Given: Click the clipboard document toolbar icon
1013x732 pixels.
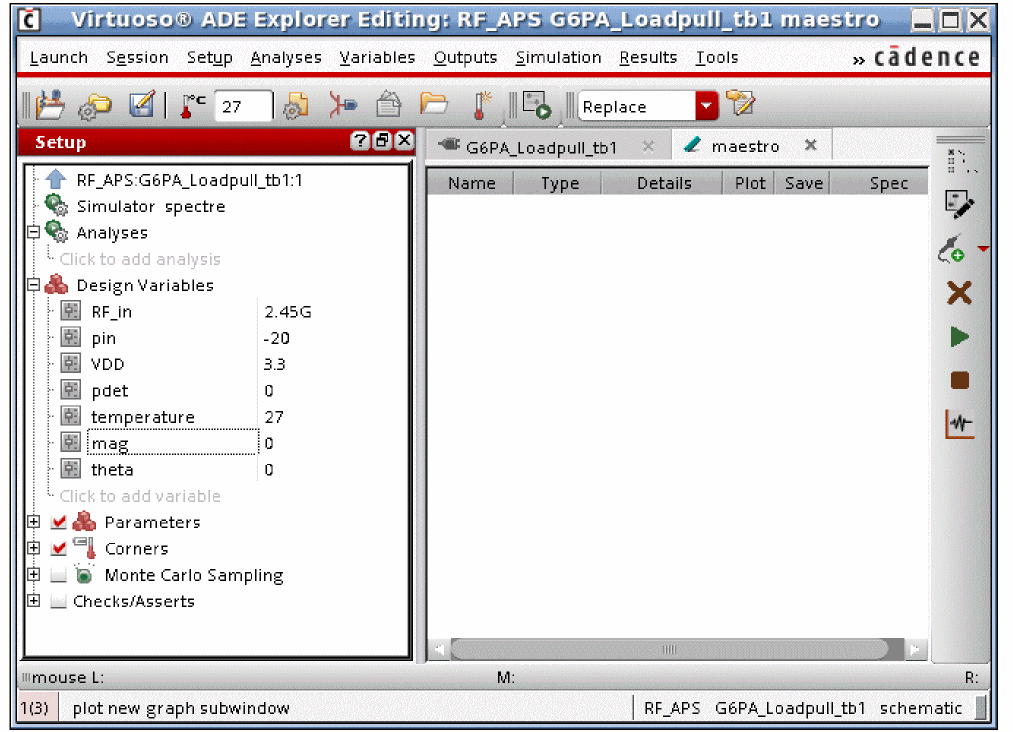Looking at the screenshot, I should tap(388, 105).
